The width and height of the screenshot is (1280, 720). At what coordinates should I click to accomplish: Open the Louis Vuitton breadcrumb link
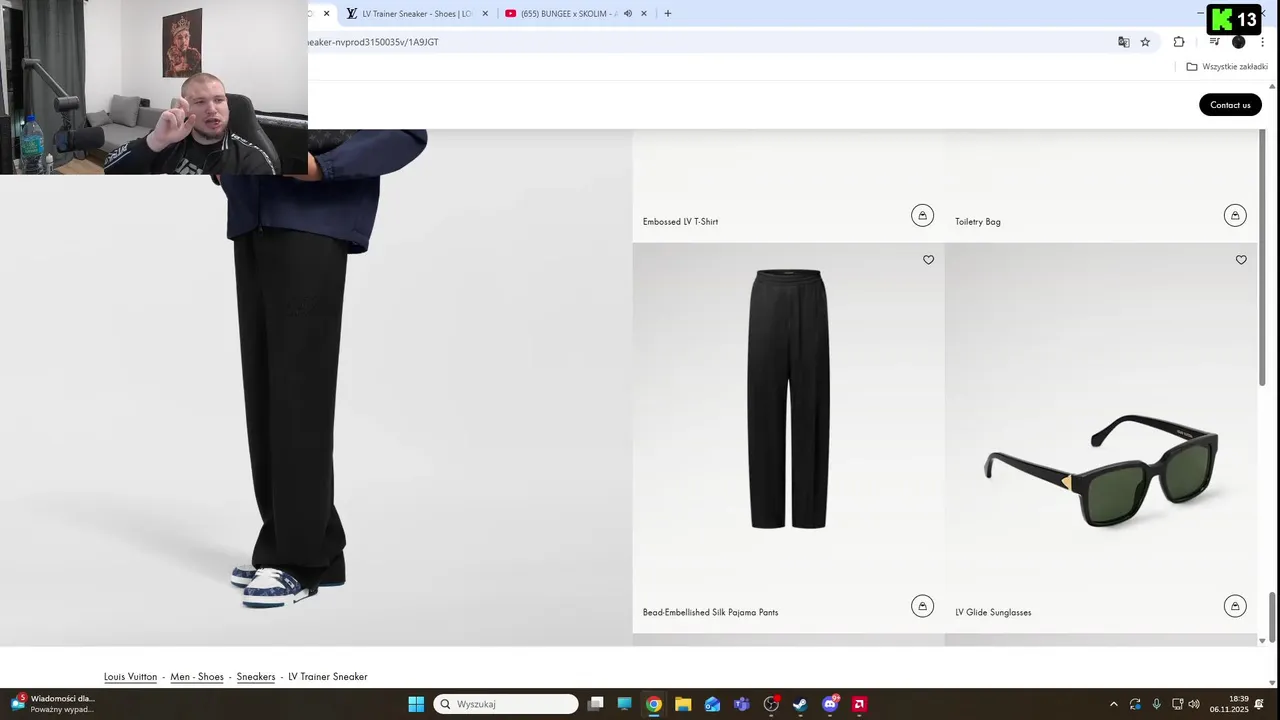pyautogui.click(x=130, y=677)
